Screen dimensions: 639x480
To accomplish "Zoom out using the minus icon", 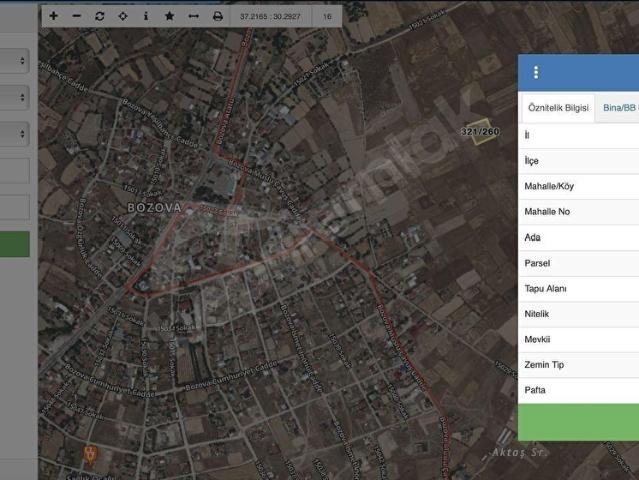I will pyautogui.click(x=76, y=16).
